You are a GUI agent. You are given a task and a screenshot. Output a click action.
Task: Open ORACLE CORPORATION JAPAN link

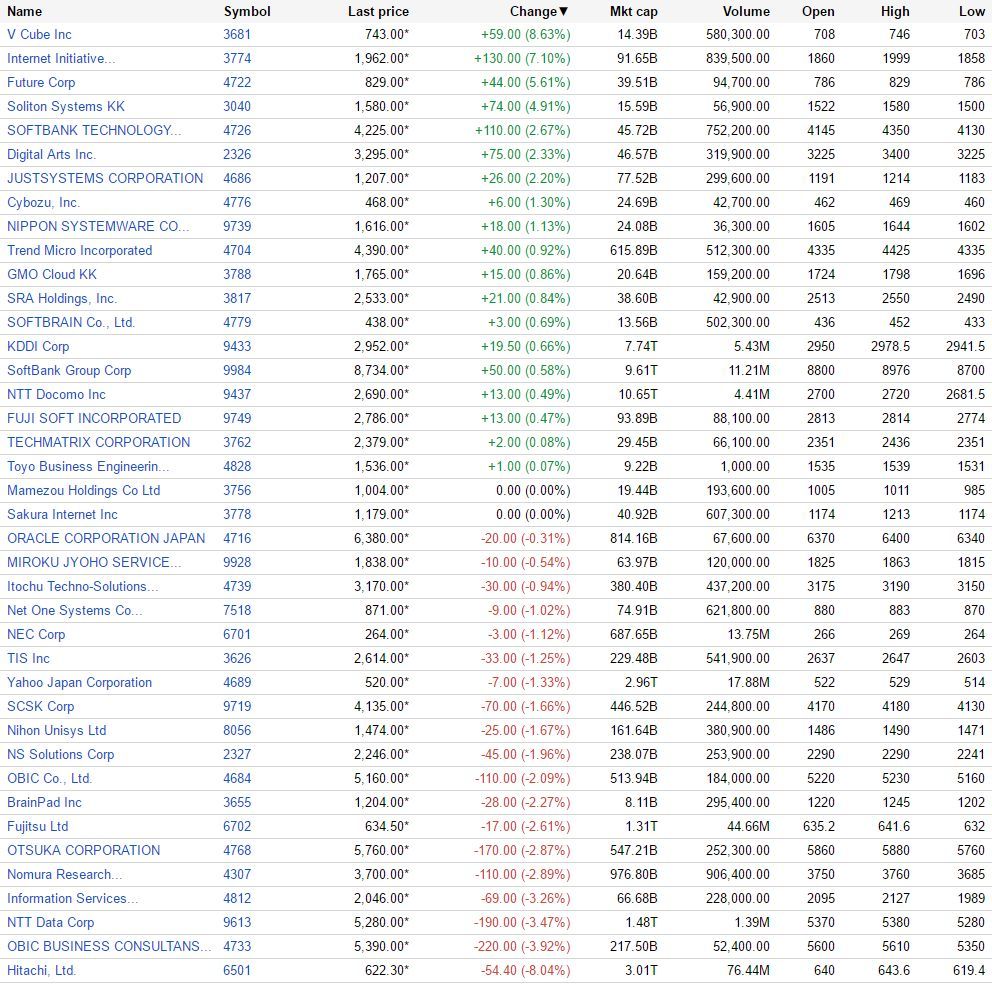[106, 540]
